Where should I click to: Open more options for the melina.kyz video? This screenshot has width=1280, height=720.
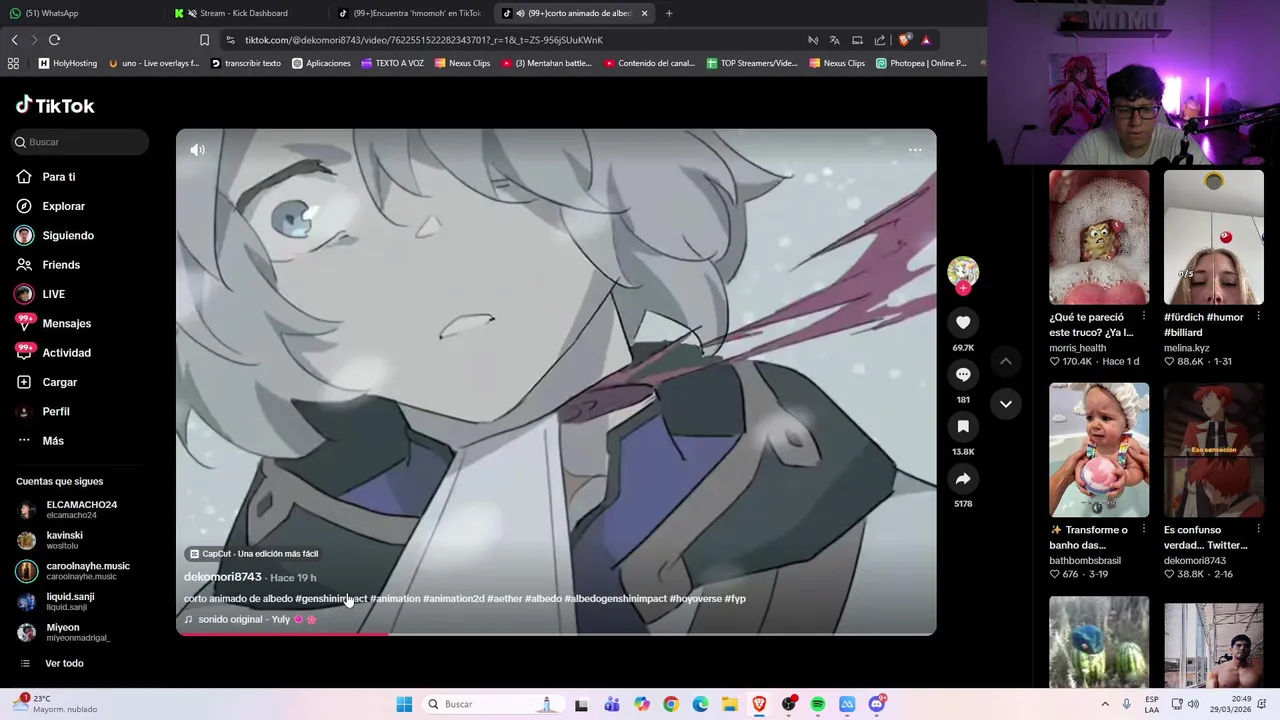coord(1258,317)
